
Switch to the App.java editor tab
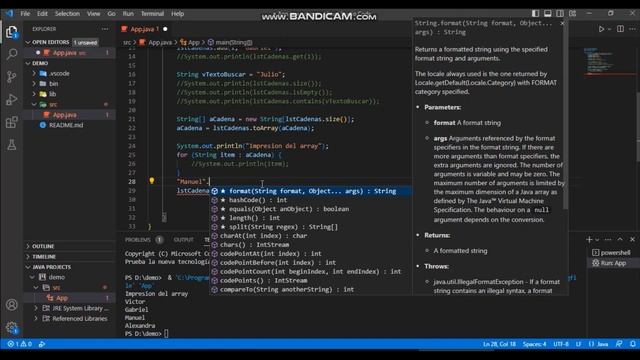pyautogui.click(x=144, y=29)
